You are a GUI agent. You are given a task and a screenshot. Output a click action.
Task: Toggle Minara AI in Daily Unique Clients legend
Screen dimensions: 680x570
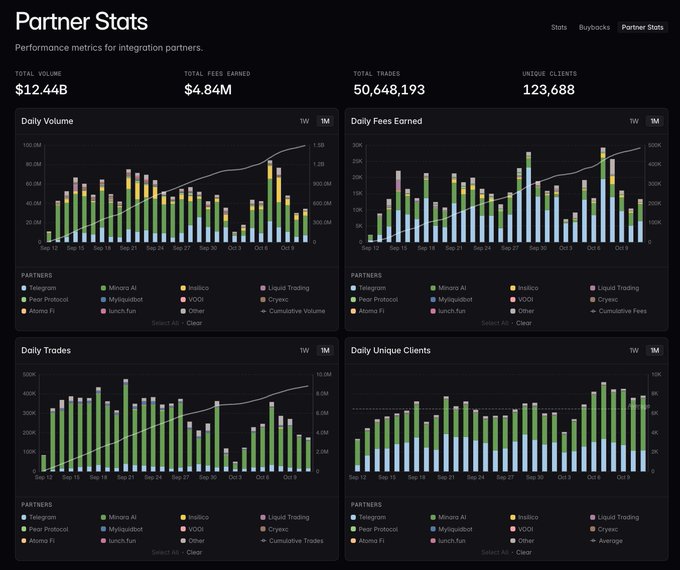point(448,518)
